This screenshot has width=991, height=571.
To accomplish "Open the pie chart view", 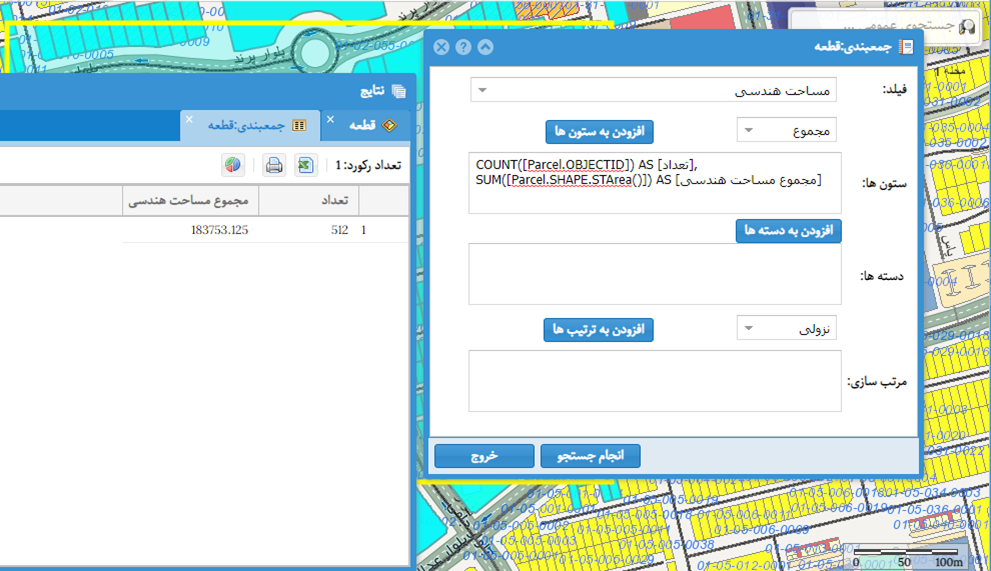I will pos(232,165).
